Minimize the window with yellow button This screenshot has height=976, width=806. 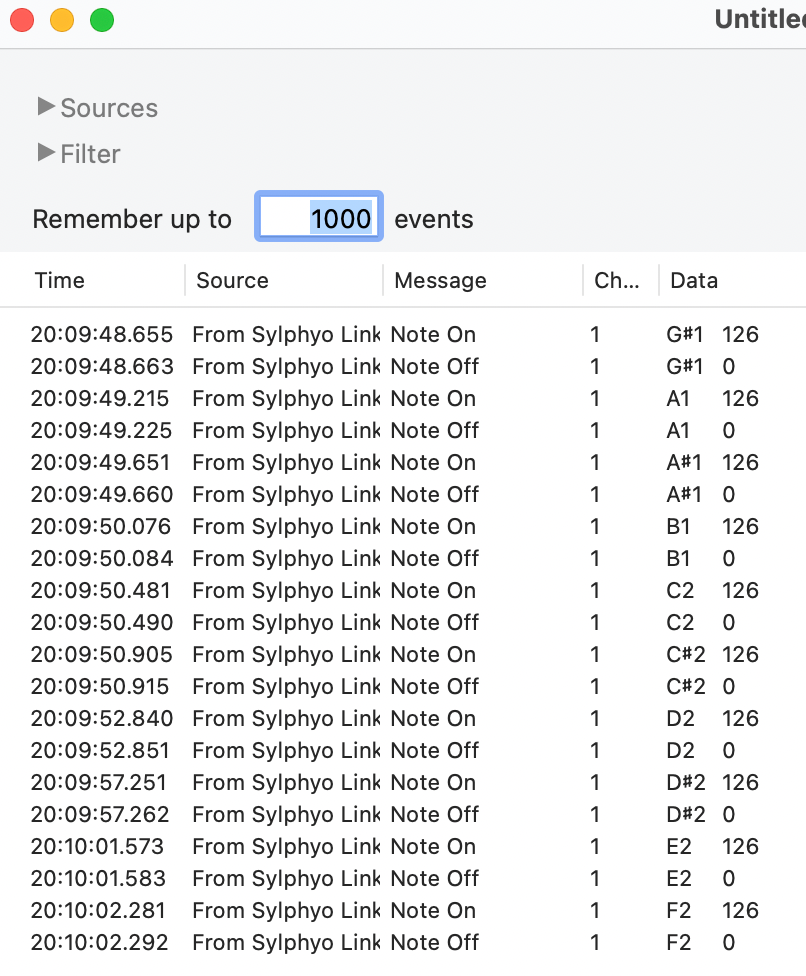click(x=62, y=20)
